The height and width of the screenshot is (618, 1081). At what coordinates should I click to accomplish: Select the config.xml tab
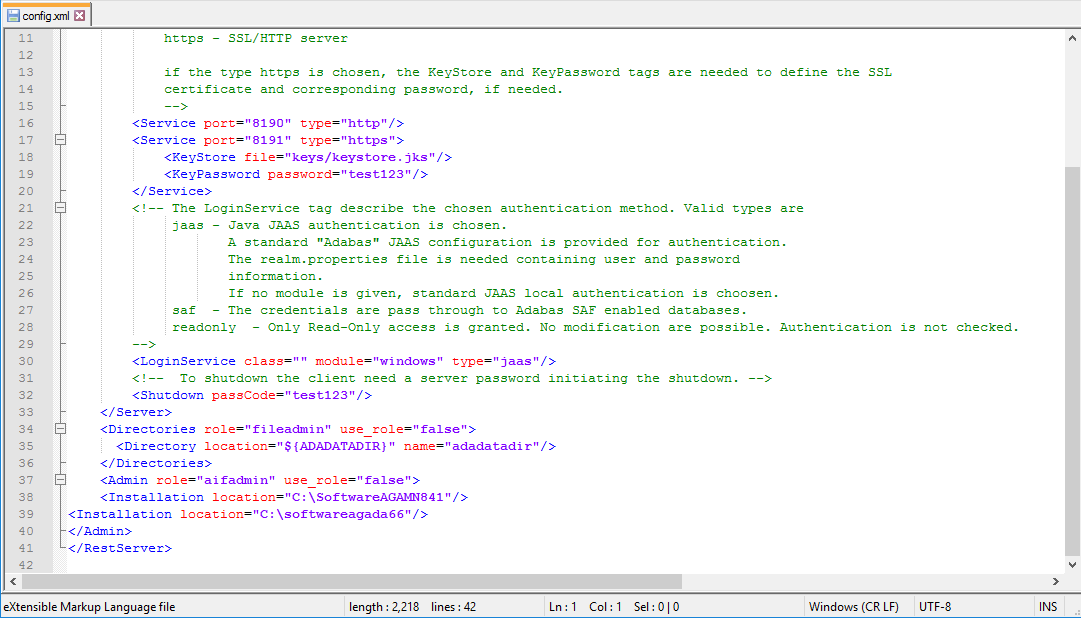pyautogui.click(x=48, y=15)
